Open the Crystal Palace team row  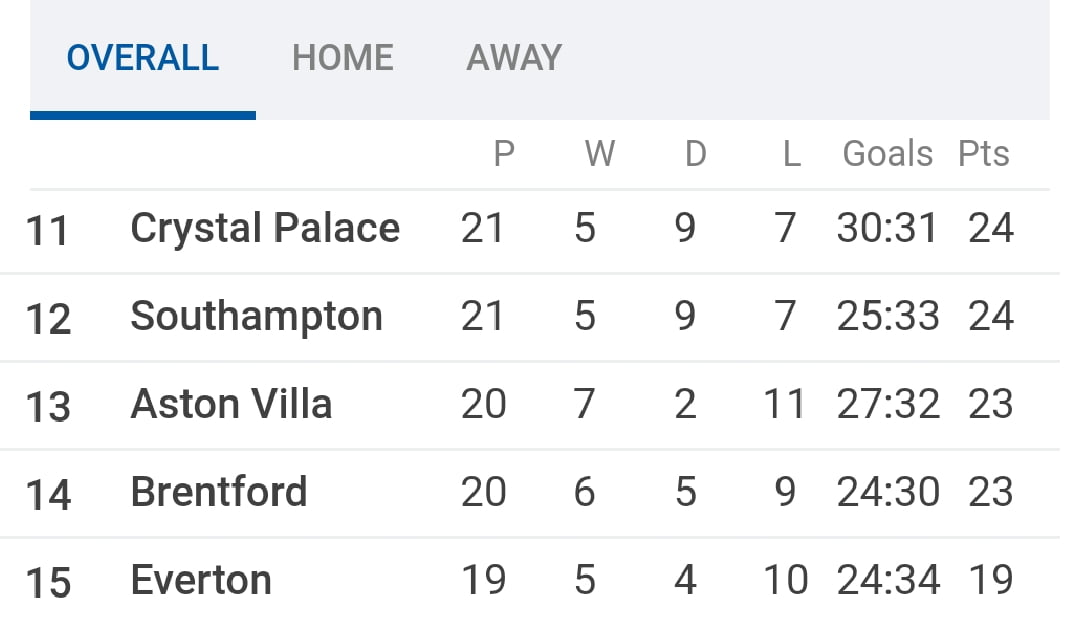pyautogui.click(x=265, y=229)
